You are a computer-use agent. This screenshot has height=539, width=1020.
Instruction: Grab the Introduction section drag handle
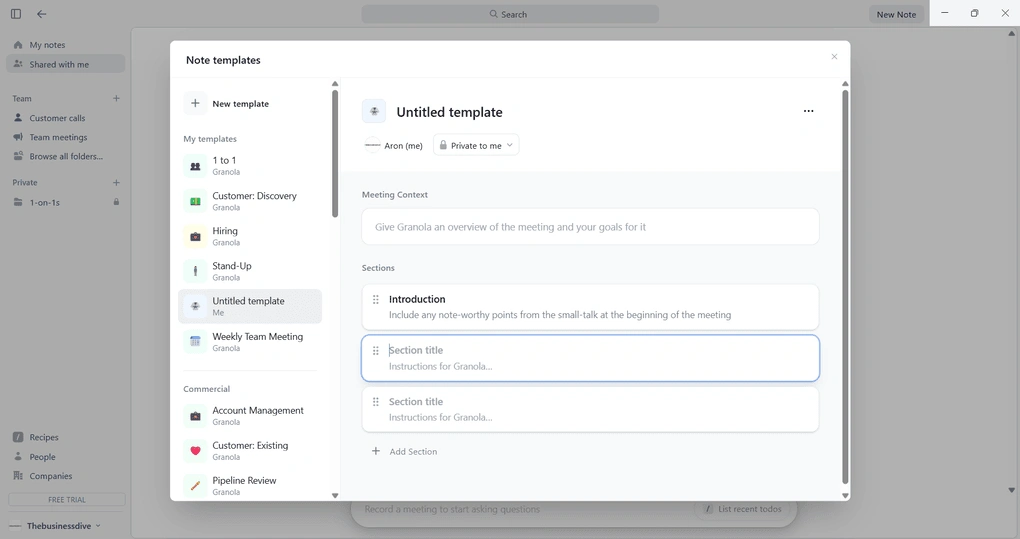point(375,300)
